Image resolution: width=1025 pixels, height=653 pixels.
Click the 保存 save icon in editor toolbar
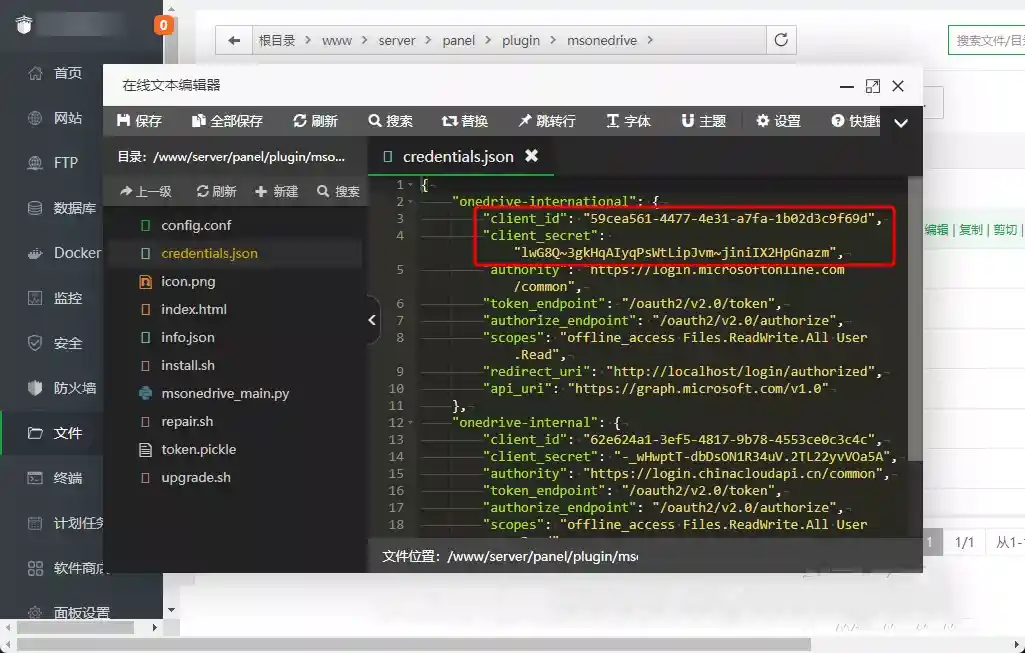point(138,121)
